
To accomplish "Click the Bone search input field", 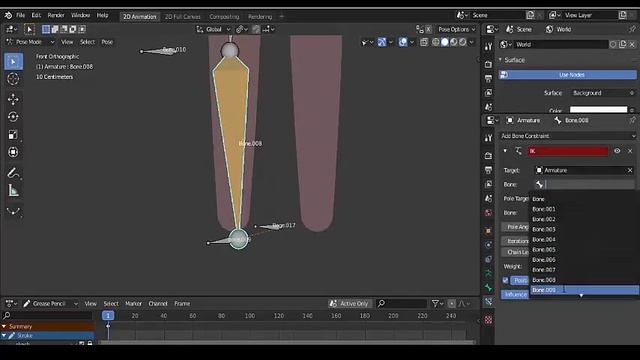I will pos(584,184).
